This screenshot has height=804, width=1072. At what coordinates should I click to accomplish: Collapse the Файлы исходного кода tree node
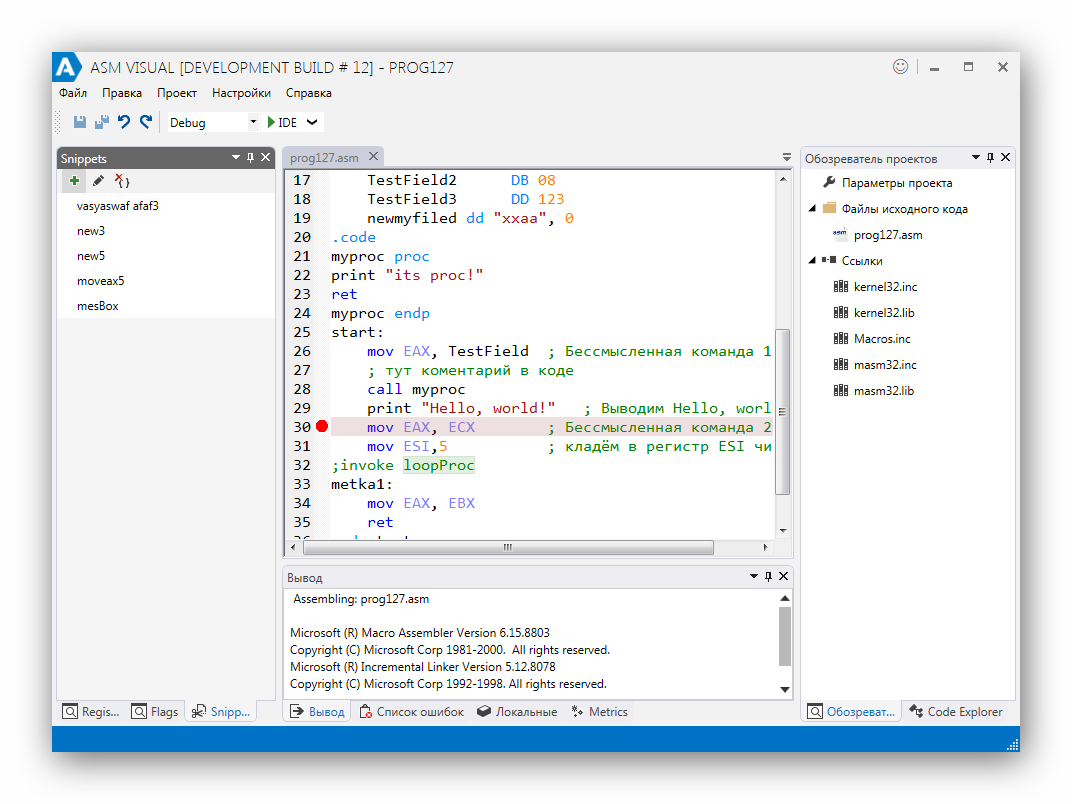tap(812, 209)
